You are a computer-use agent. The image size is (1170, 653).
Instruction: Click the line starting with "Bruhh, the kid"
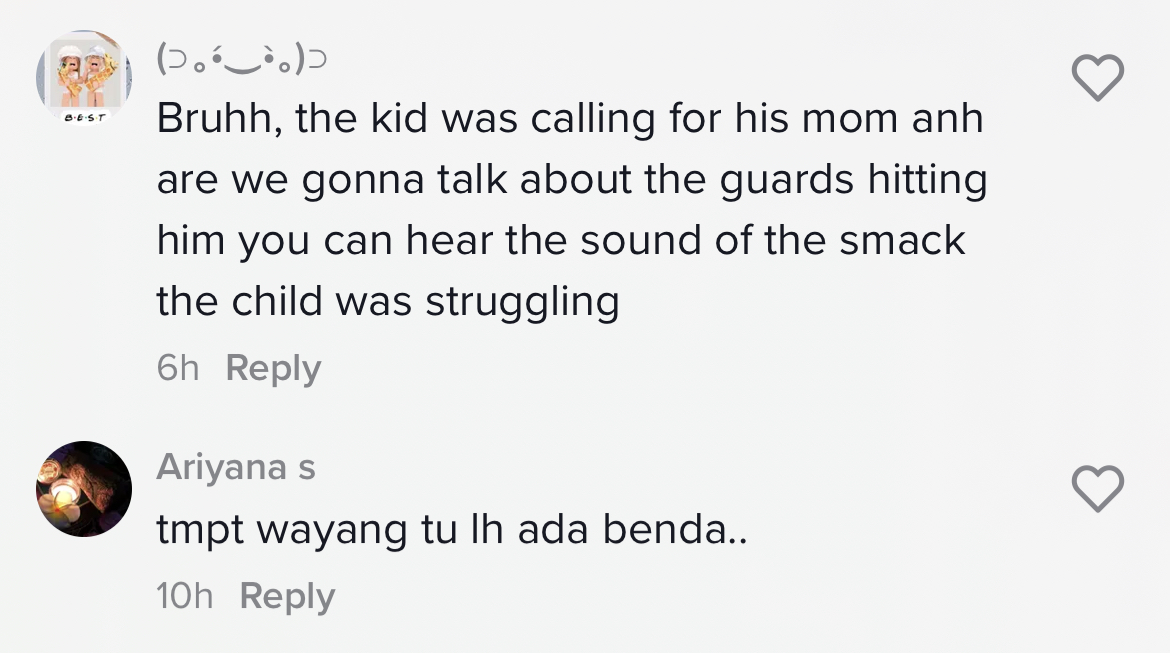pyautogui.click(x=569, y=120)
